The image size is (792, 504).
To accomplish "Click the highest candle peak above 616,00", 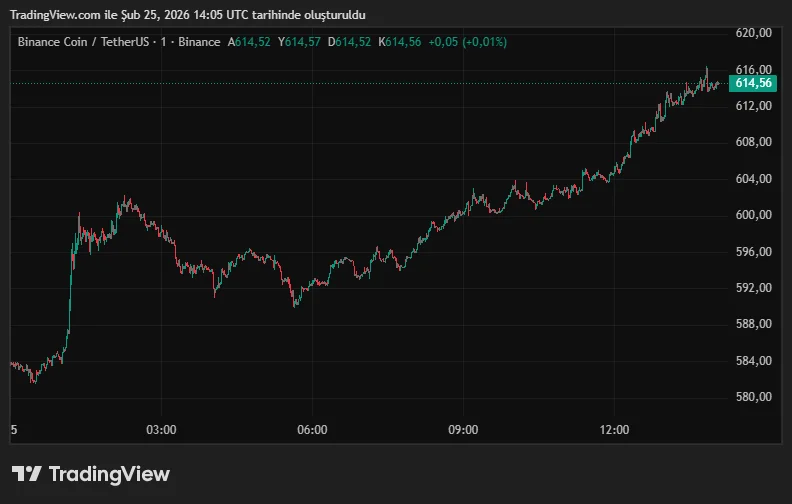I will tap(706, 69).
